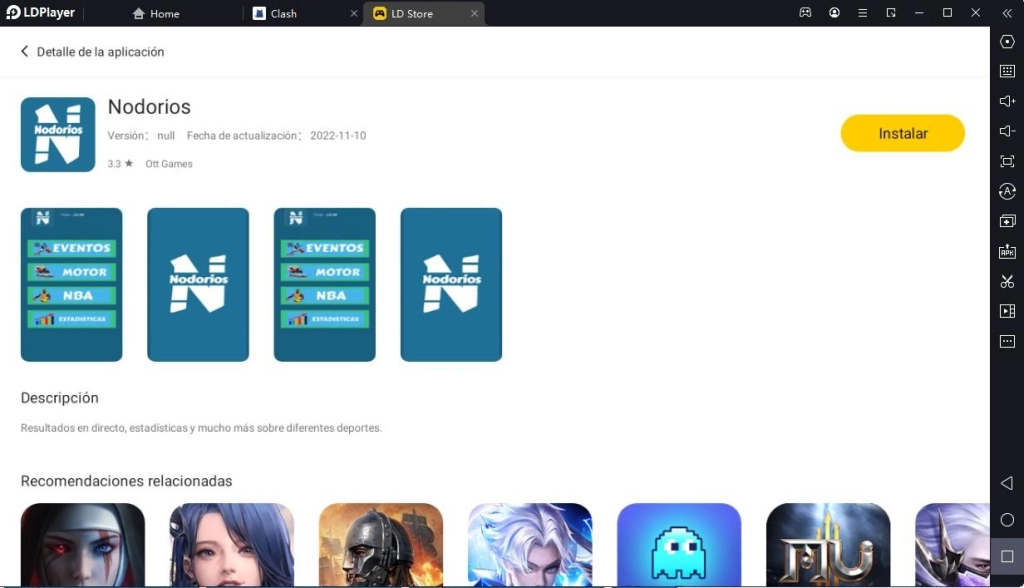Open the gamepad icon in title bar
The image size is (1024, 588).
point(805,13)
